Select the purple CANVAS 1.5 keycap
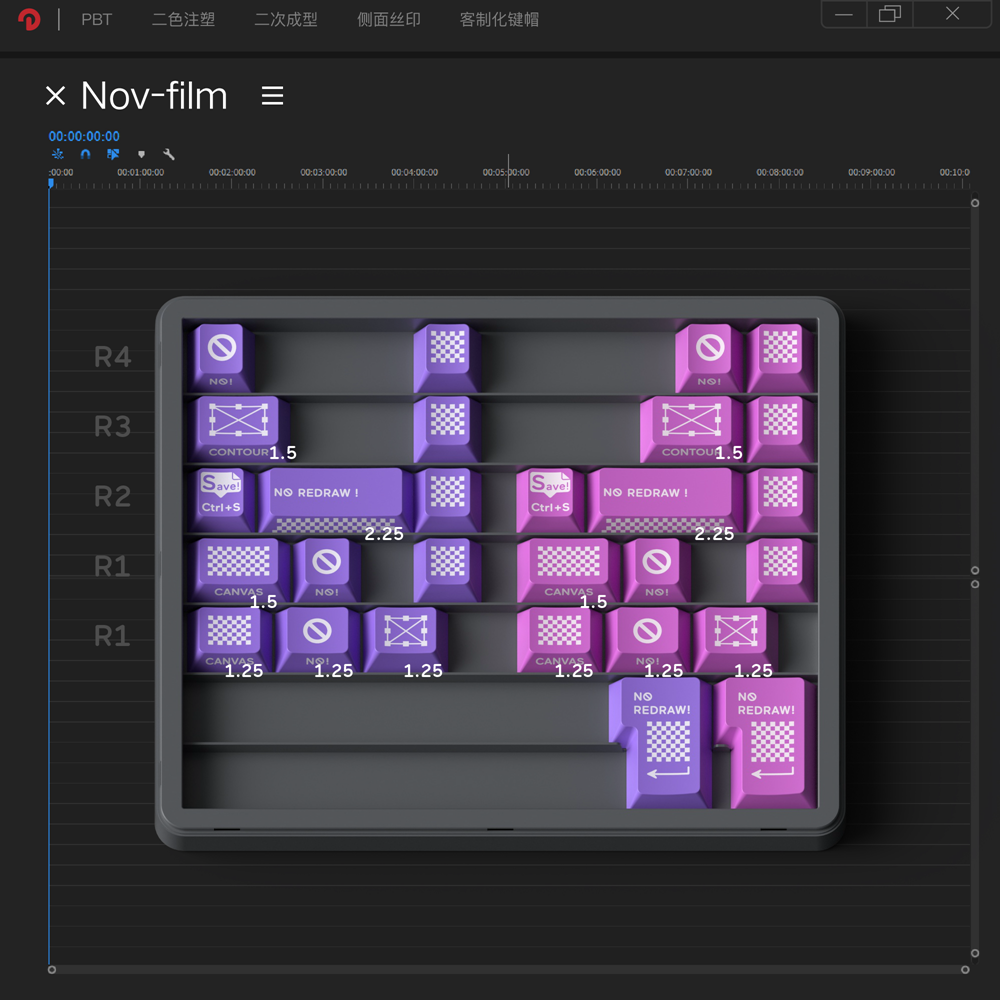 click(239, 570)
